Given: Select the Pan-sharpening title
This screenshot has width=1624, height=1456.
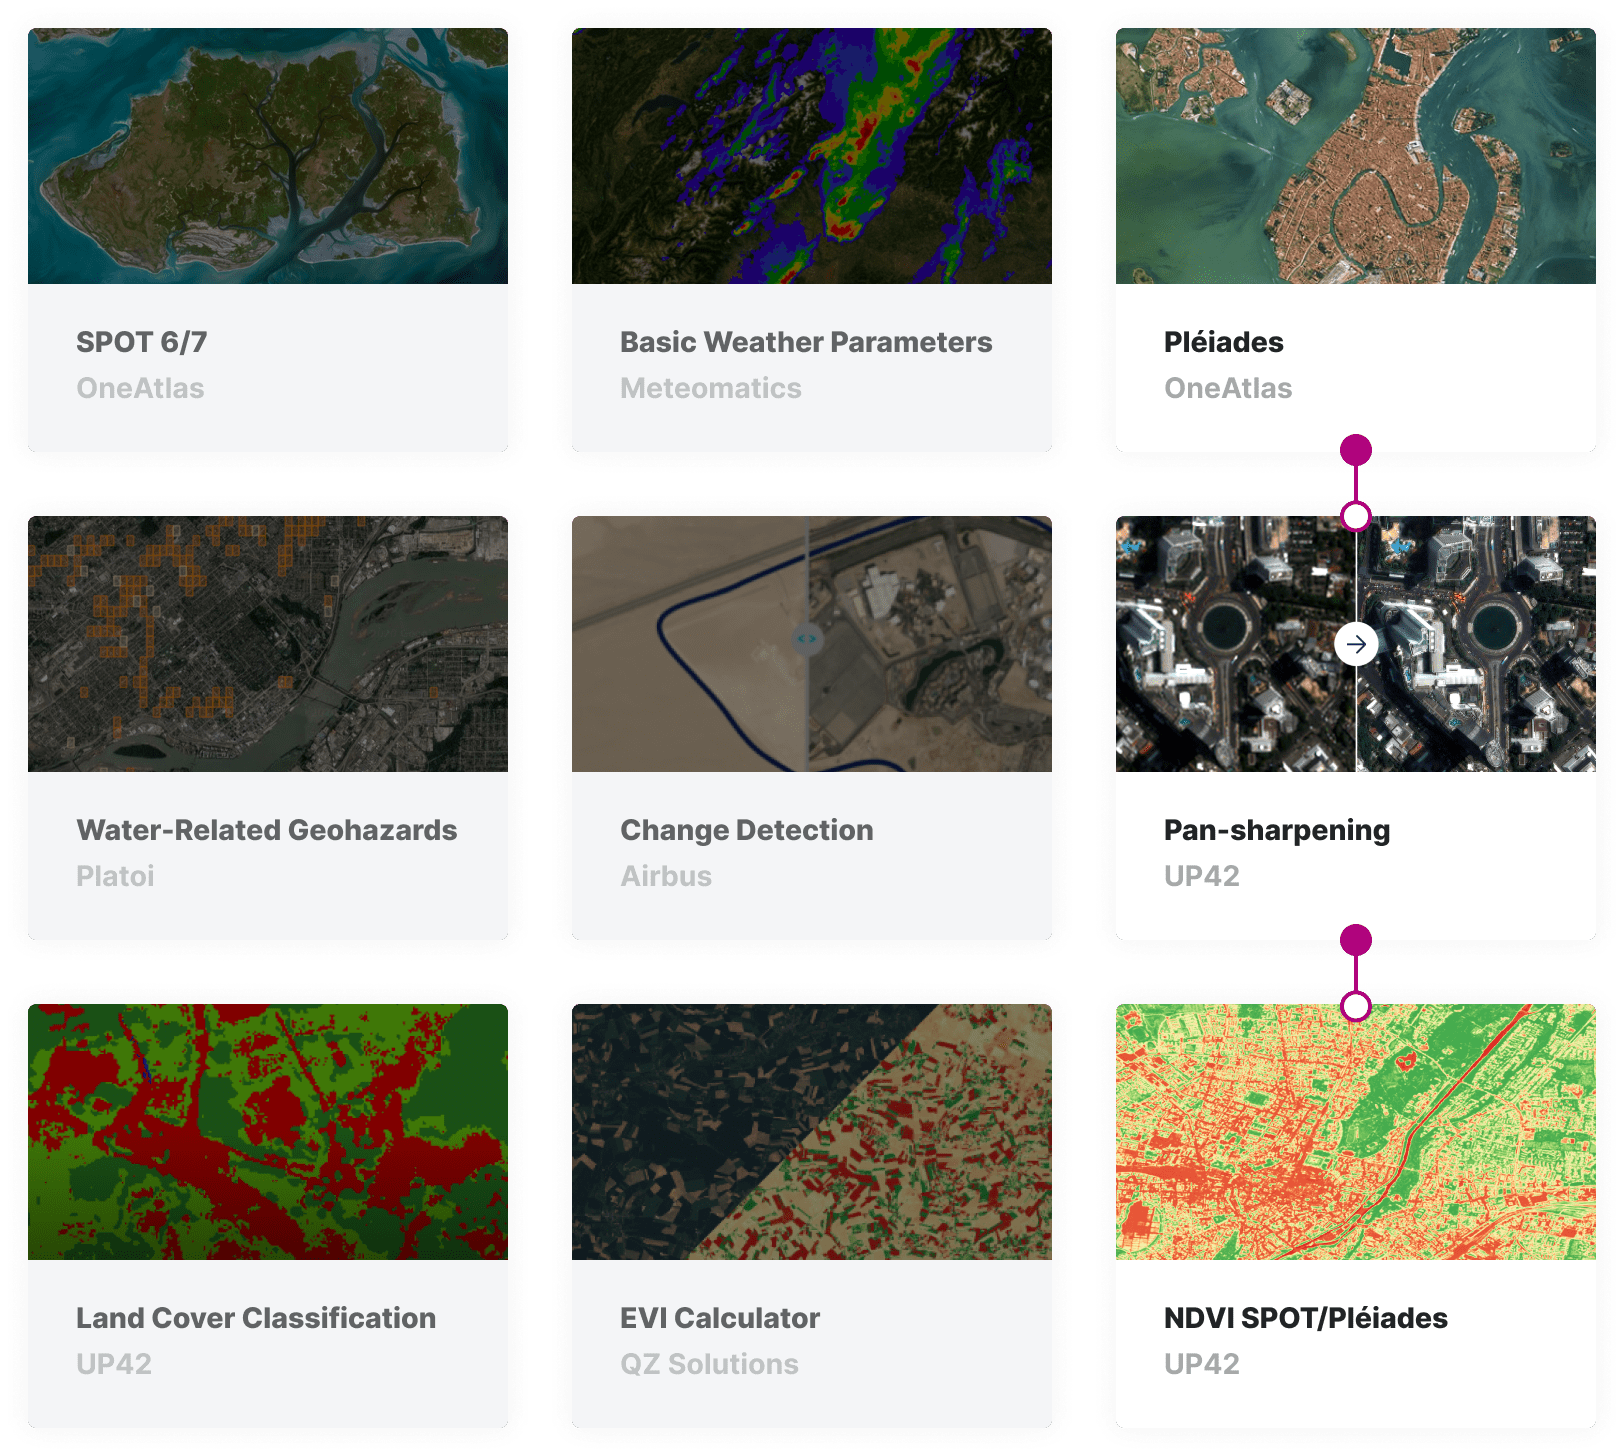Looking at the screenshot, I should point(1277,830).
